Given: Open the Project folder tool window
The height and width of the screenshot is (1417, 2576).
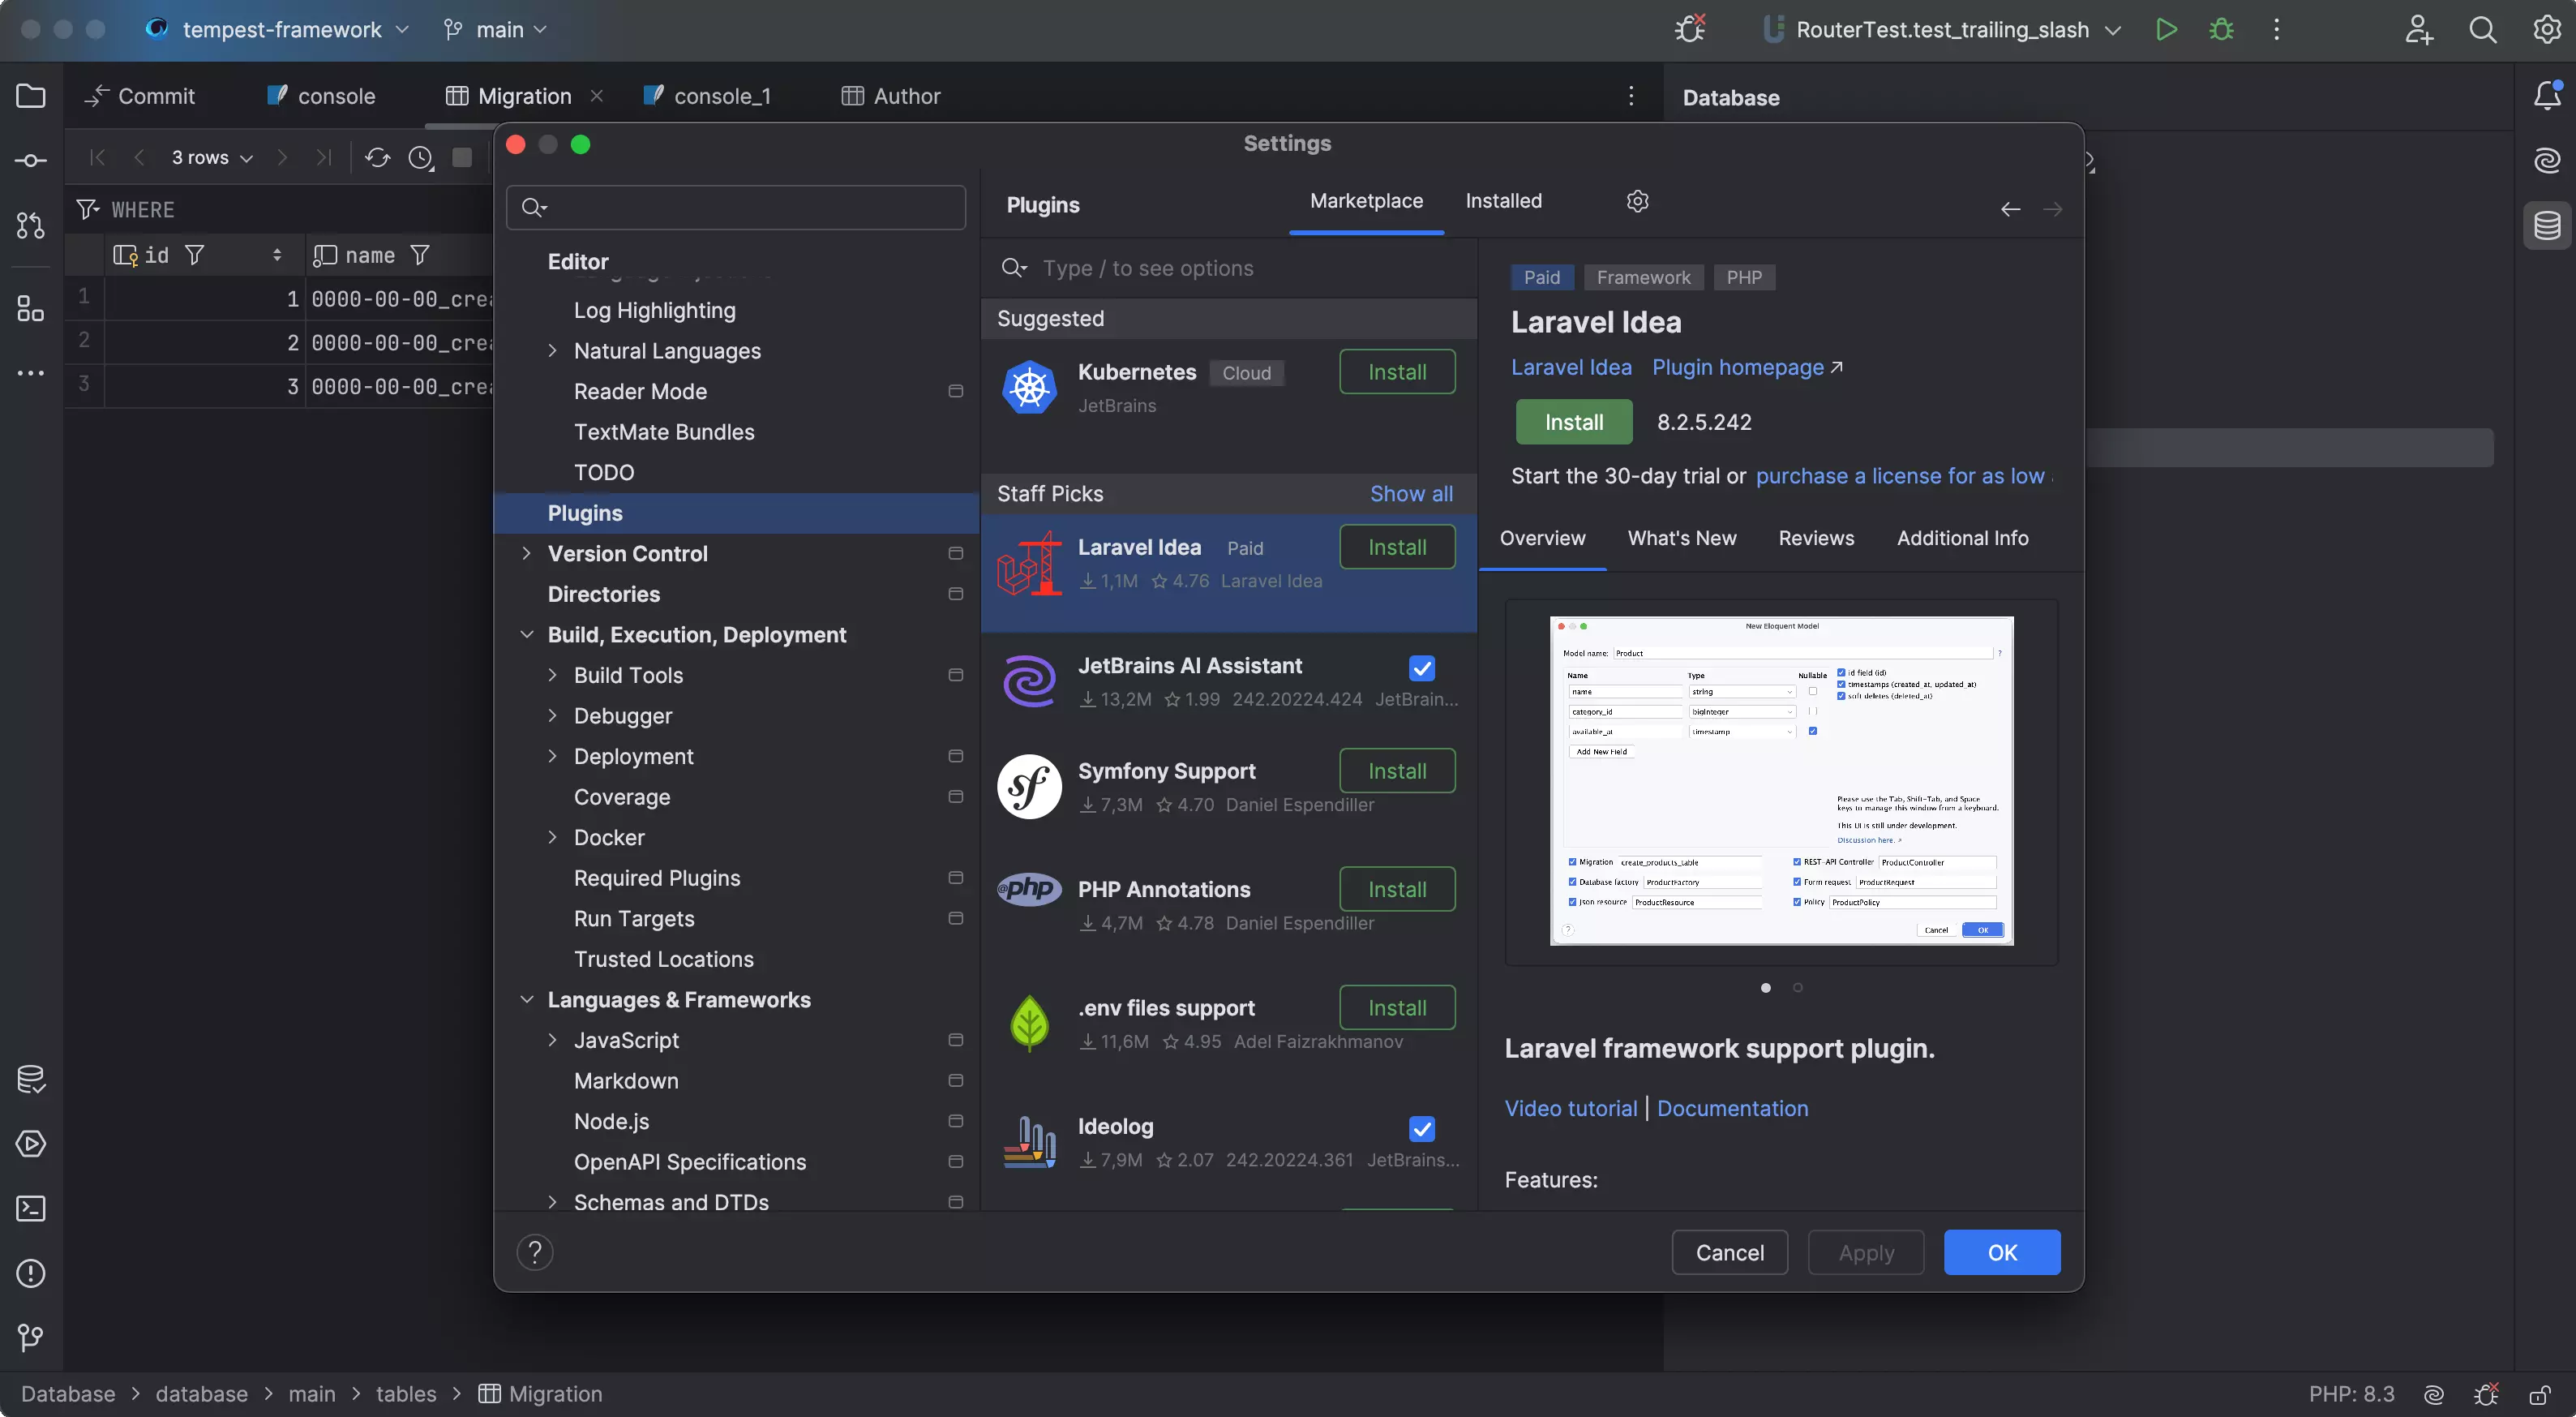Looking at the screenshot, I should coord(31,96).
